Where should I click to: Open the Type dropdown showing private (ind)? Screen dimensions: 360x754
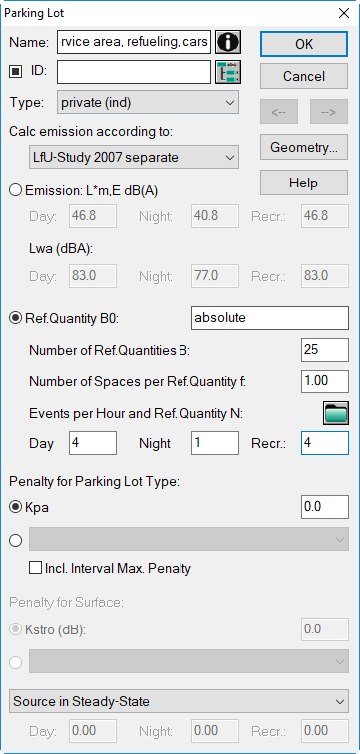[x=148, y=102]
